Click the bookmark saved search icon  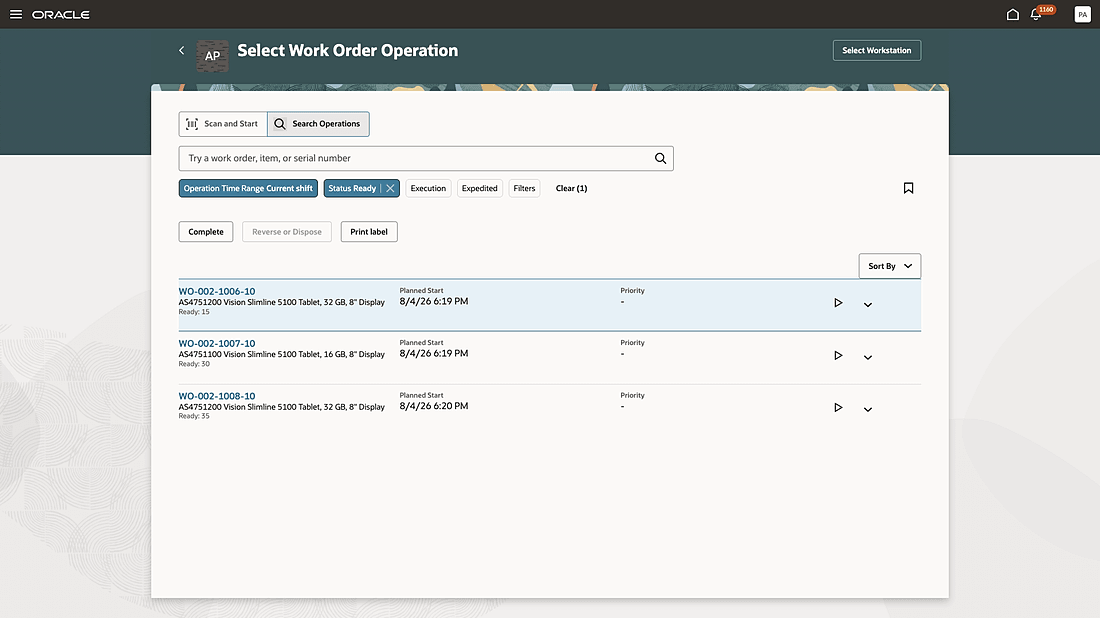click(x=908, y=188)
